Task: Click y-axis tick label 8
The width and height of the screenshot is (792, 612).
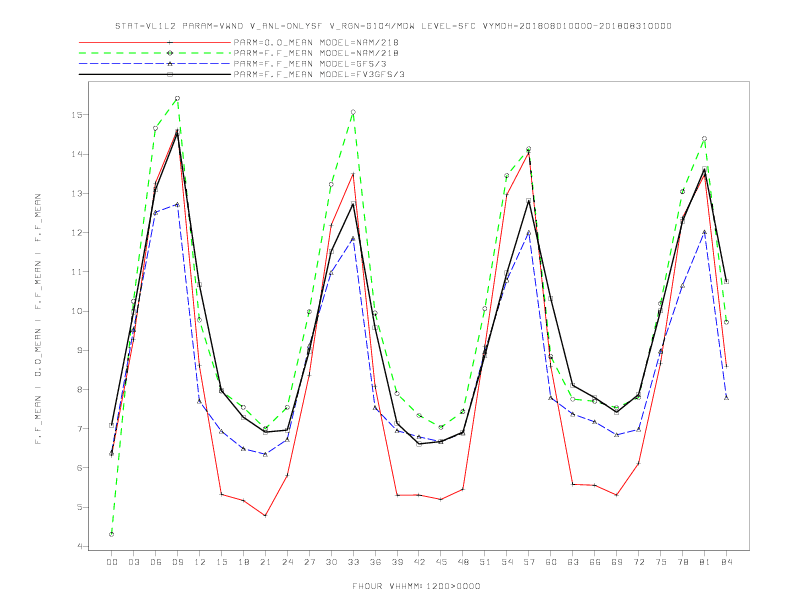Action: 79,389
